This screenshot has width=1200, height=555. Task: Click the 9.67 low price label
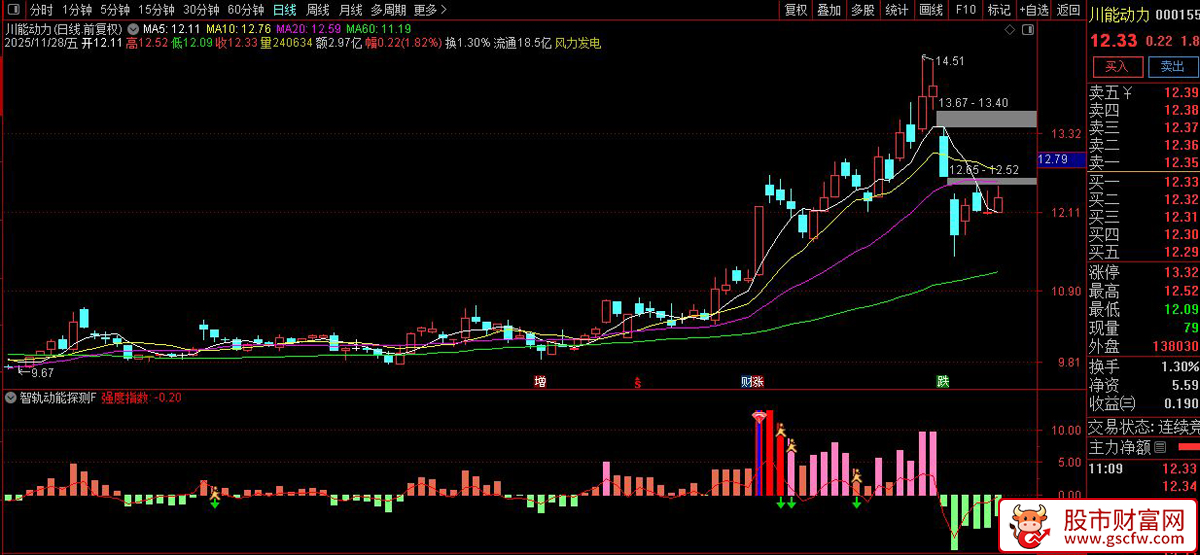tap(41, 372)
